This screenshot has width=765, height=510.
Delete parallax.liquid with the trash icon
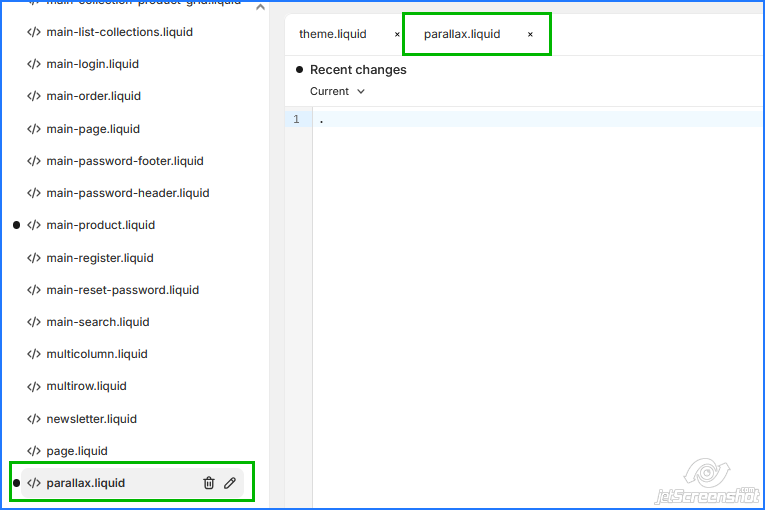click(x=209, y=483)
